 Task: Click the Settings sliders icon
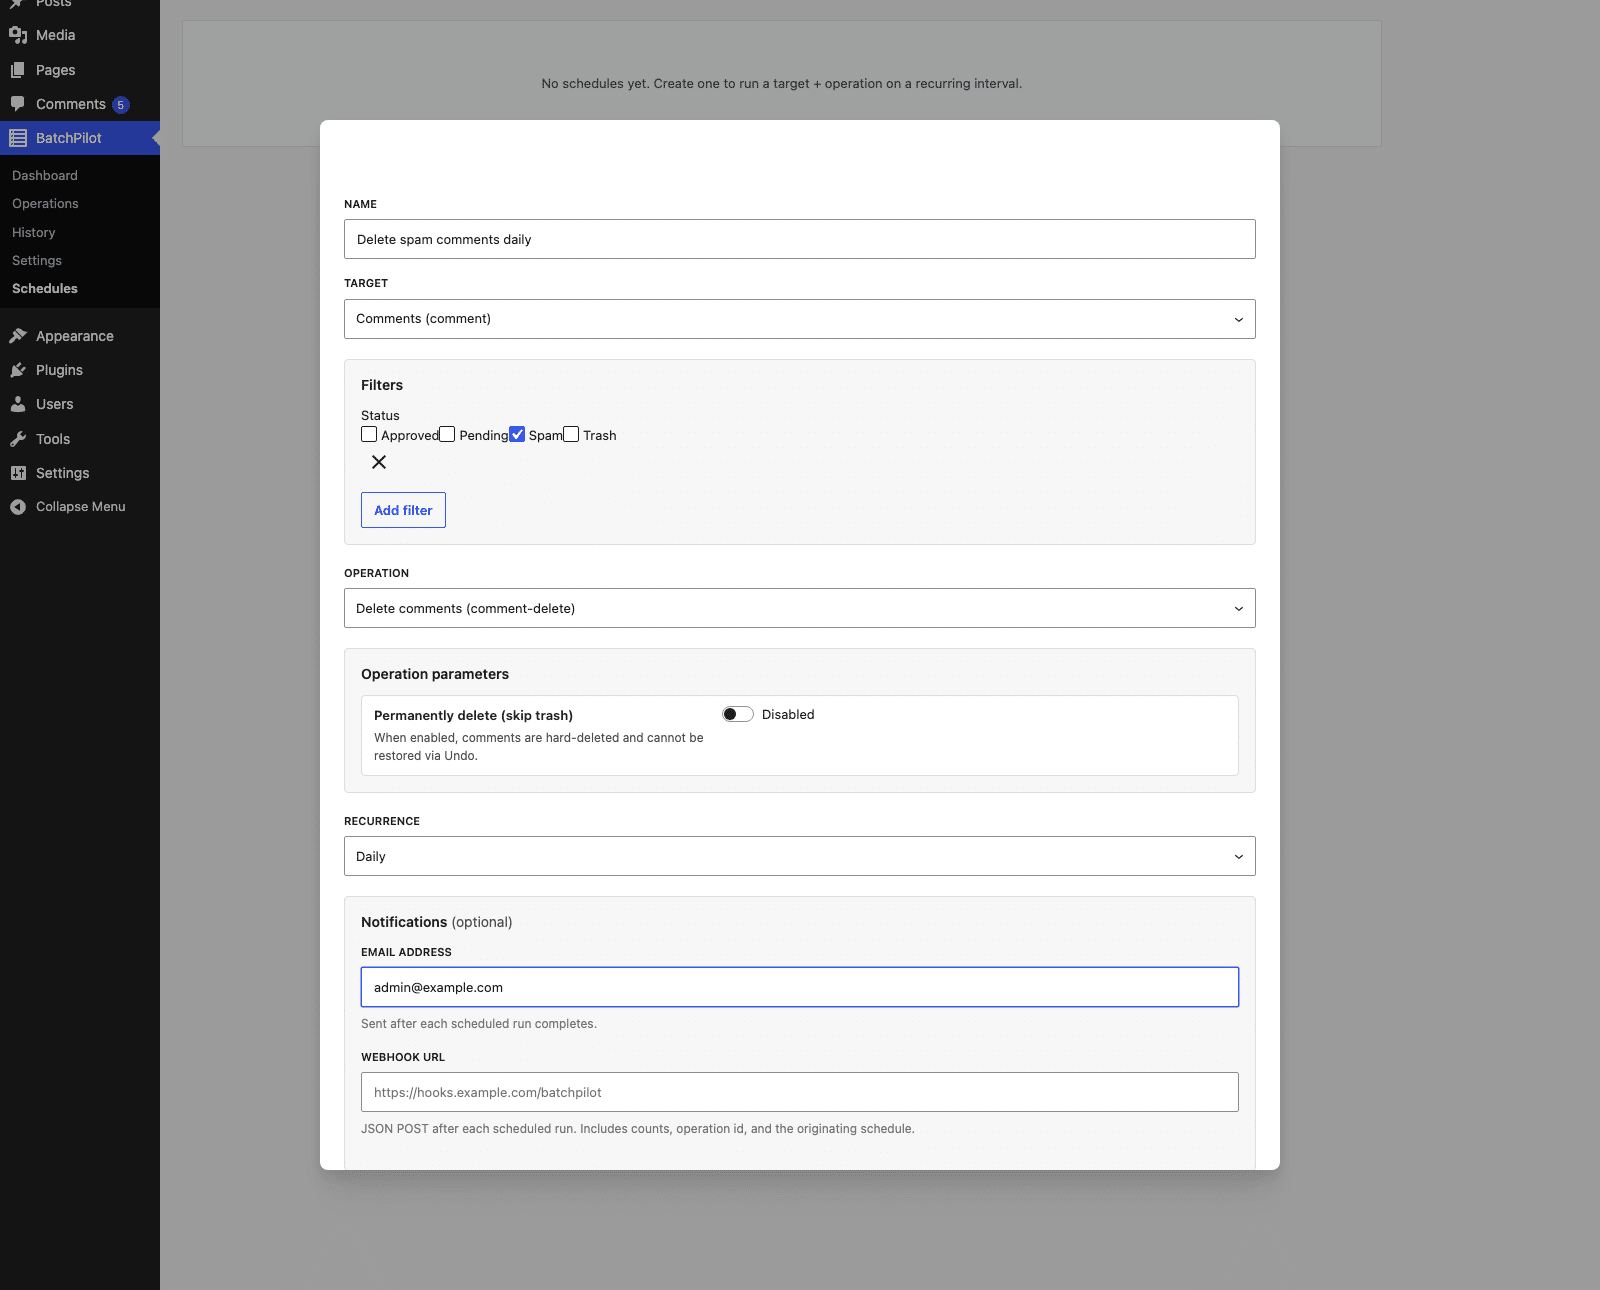tap(18, 473)
